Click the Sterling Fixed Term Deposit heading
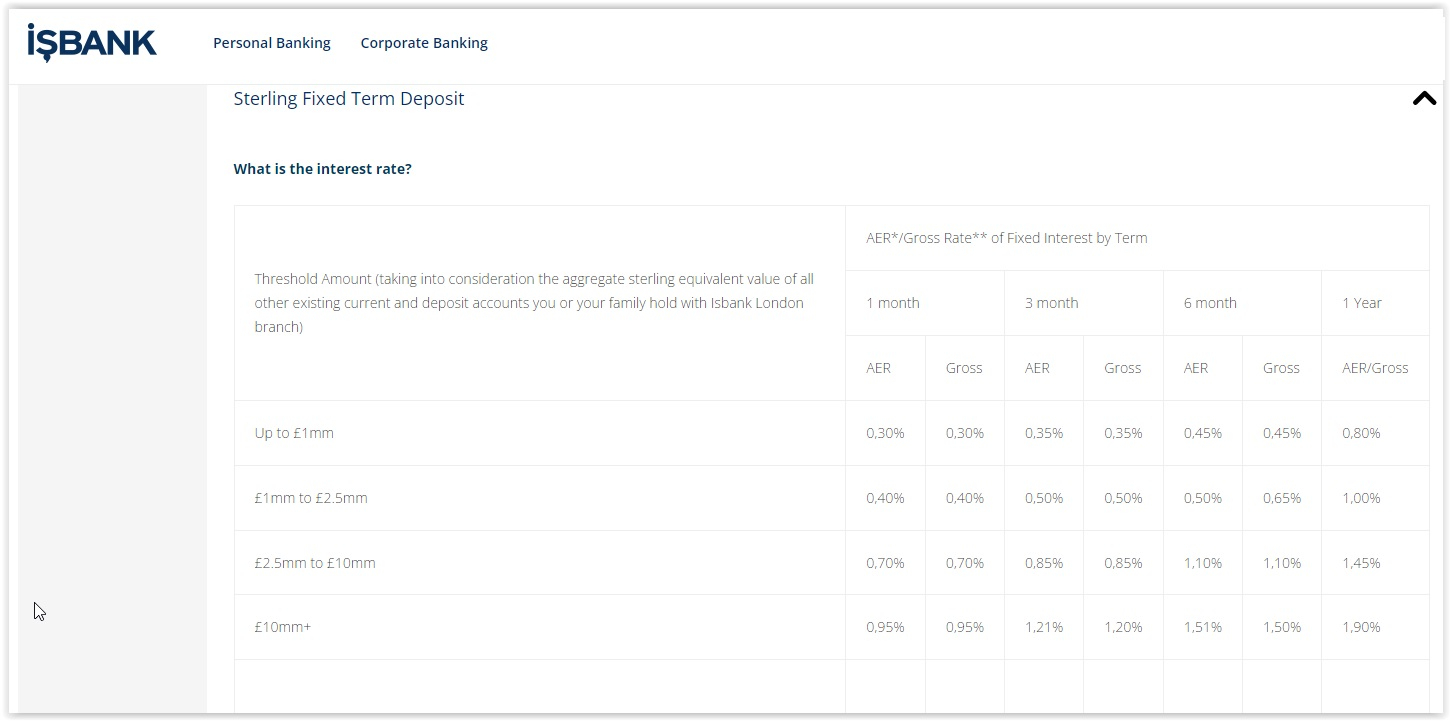 click(349, 98)
